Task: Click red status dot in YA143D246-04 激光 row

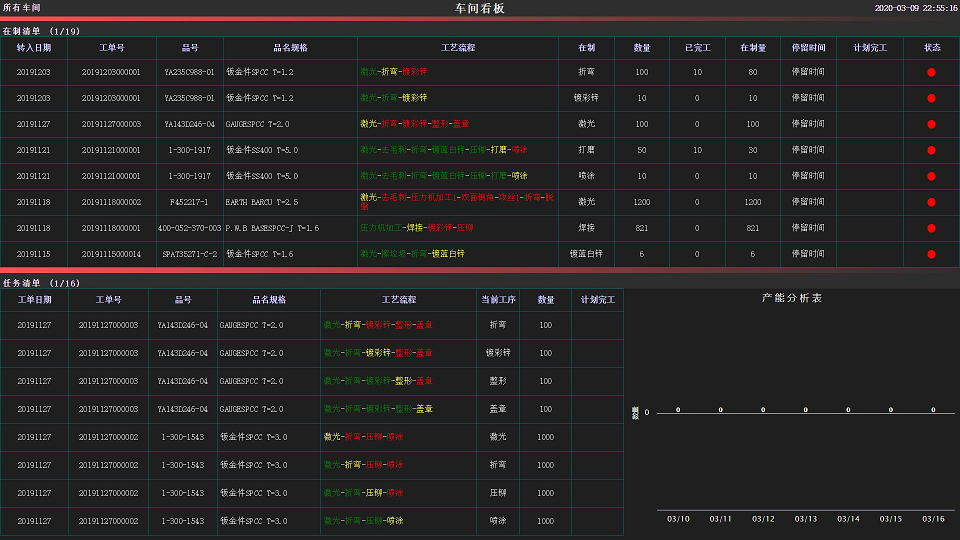Action: click(931, 124)
